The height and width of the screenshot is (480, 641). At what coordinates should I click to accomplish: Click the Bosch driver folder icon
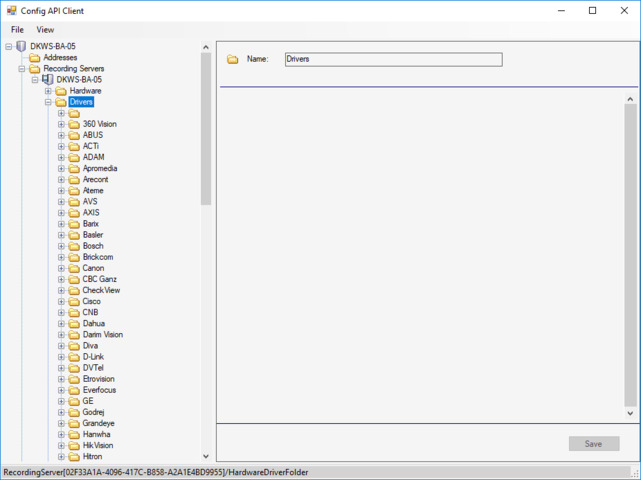click(74, 246)
